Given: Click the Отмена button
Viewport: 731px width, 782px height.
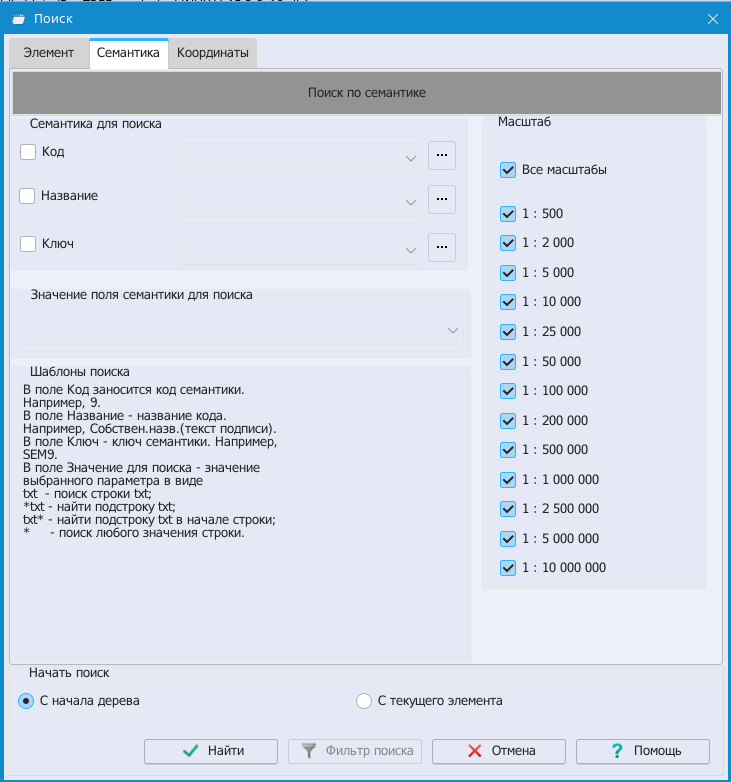Looking at the screenshot, I should tap(500, 751).
